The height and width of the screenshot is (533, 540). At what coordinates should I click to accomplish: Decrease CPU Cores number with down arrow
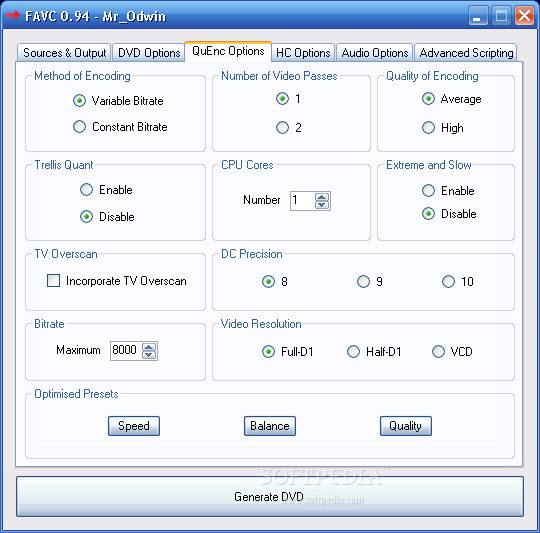(x=322, y=205)
